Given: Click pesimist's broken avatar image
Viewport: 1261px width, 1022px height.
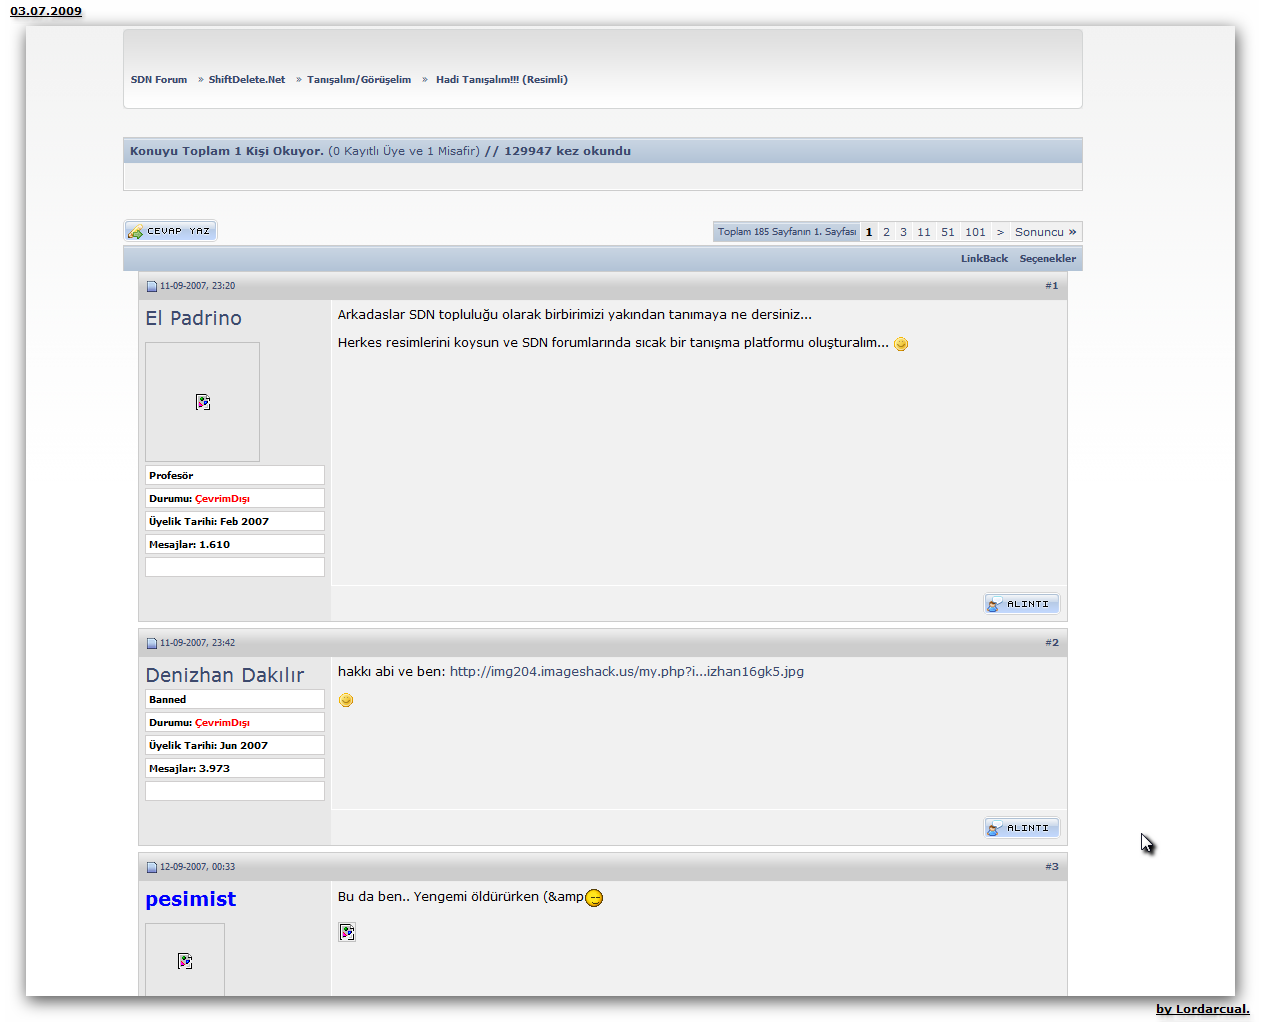Looking at the screenshot, I should tap(185, 960).
